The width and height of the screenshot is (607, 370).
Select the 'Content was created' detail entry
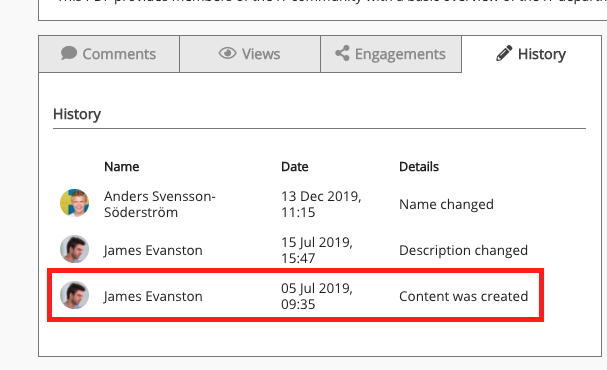click(463, 296)
